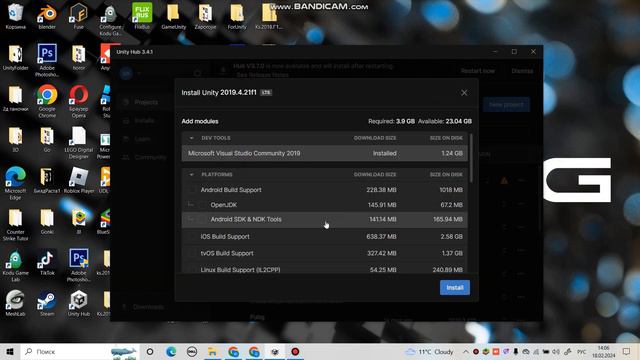Open the Fuse desktop shortcut
The height and width of the screenshot is (360, 640).
(78, 16)
